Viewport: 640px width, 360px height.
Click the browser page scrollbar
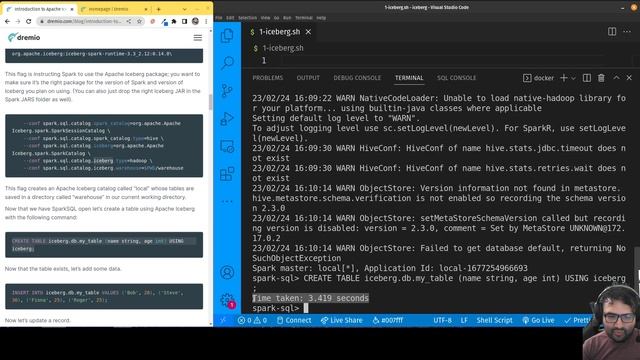pyautogui.click(x=211, y=102)
